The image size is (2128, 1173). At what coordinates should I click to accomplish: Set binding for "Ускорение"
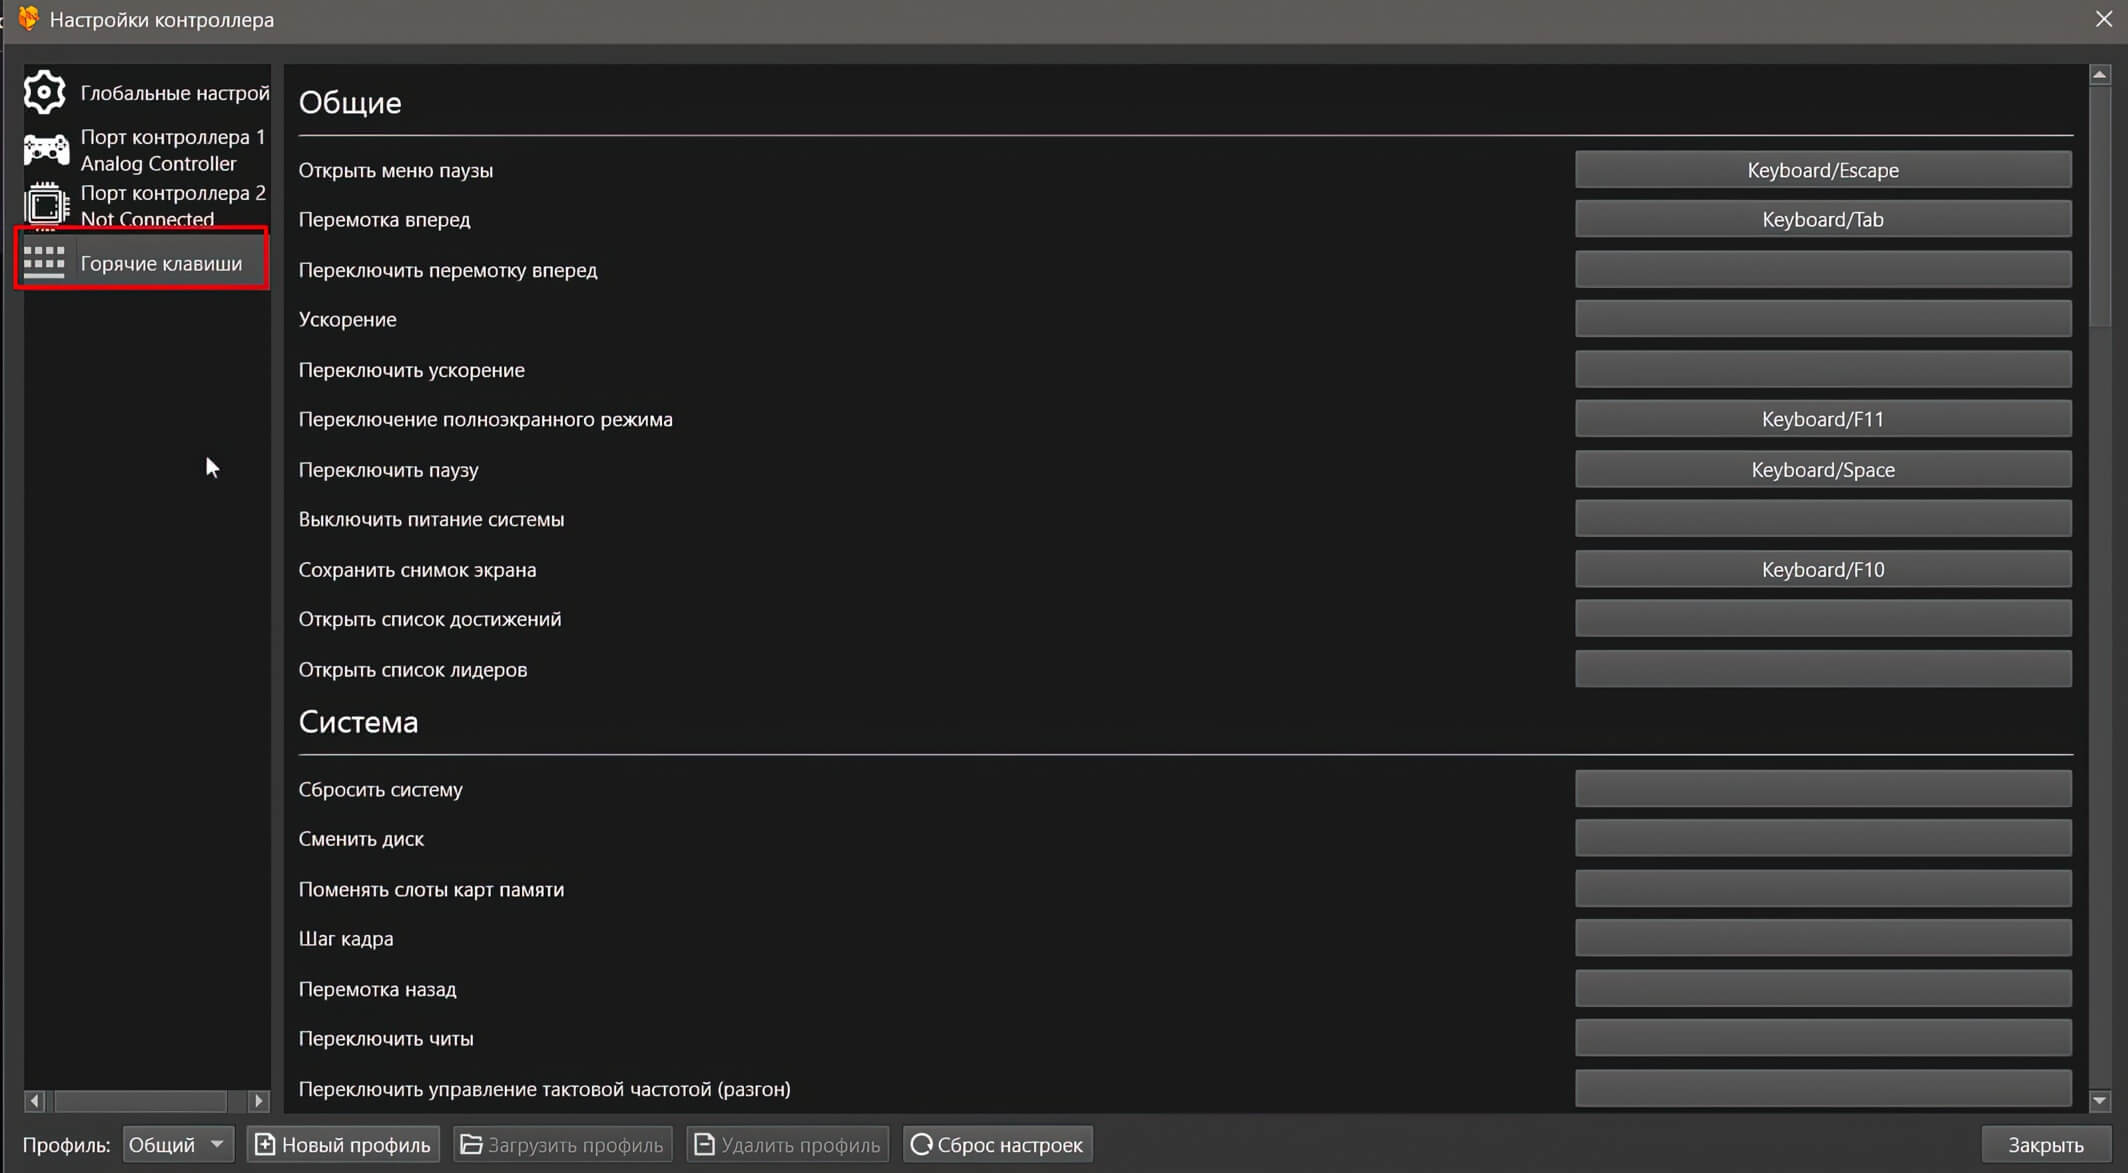point(1823,319)
